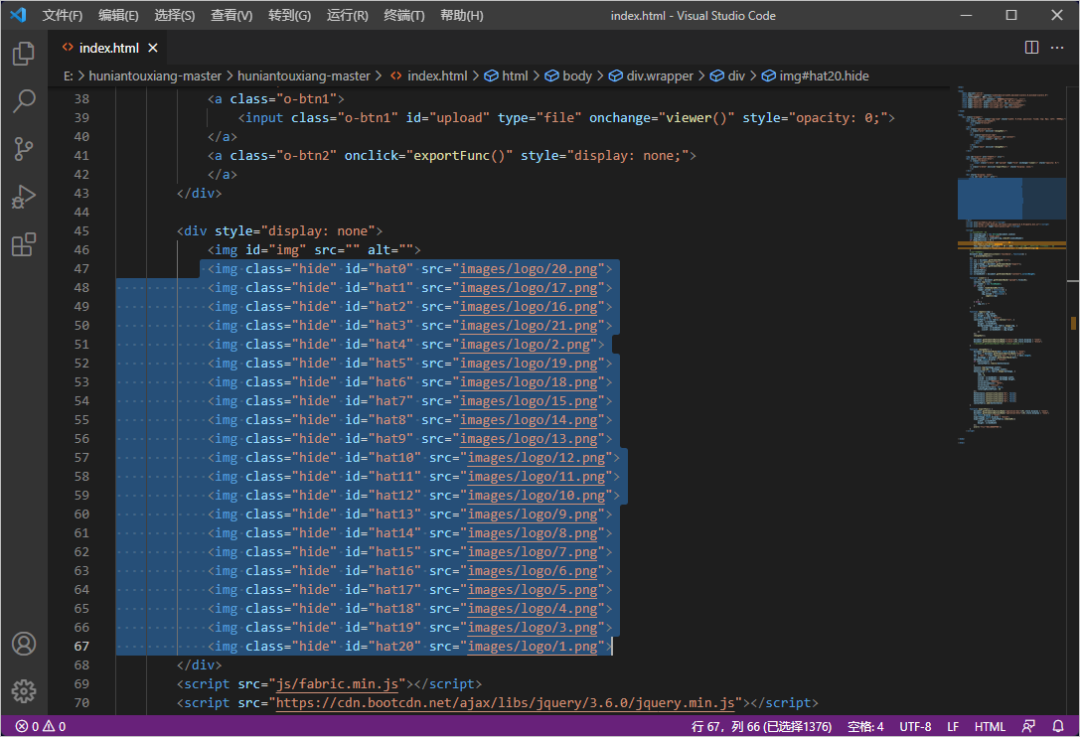Open the 文件(F) menu

pos(63,16)
